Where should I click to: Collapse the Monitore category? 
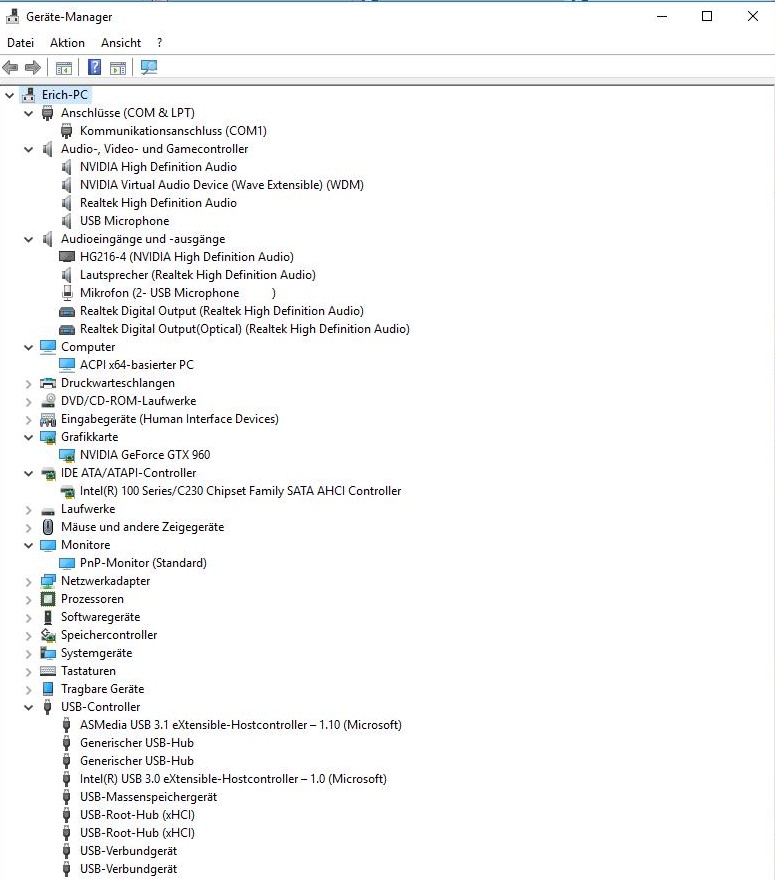[x=29, y=546]
